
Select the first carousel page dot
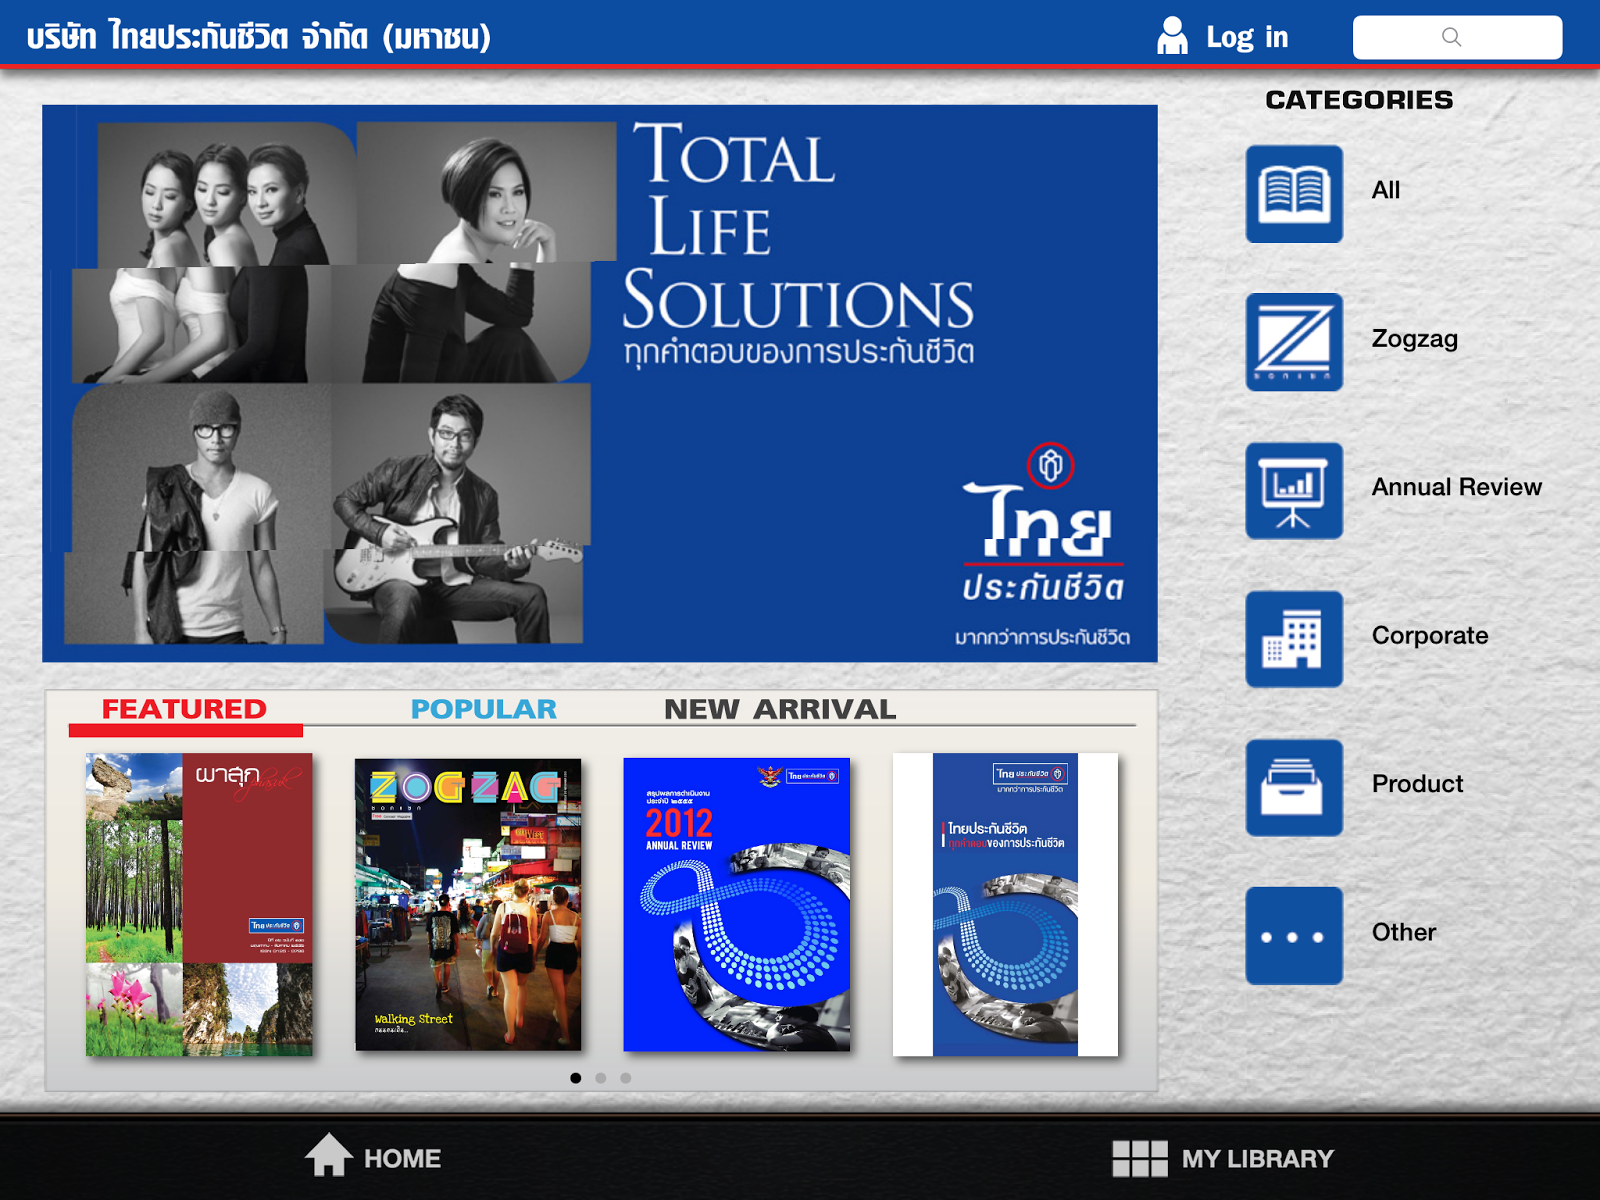click(575, 1078)
